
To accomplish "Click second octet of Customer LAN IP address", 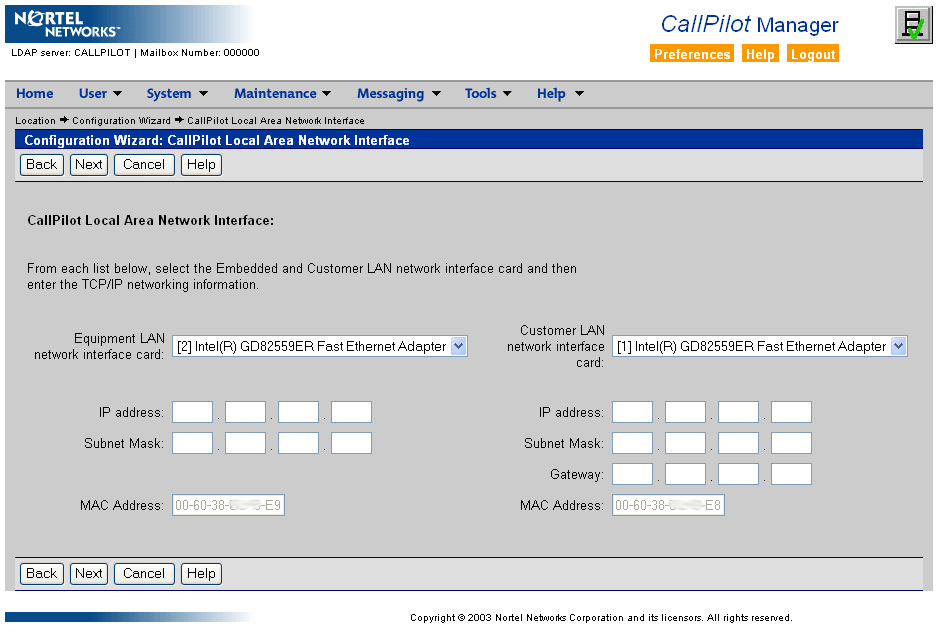I will click(686, 412).
